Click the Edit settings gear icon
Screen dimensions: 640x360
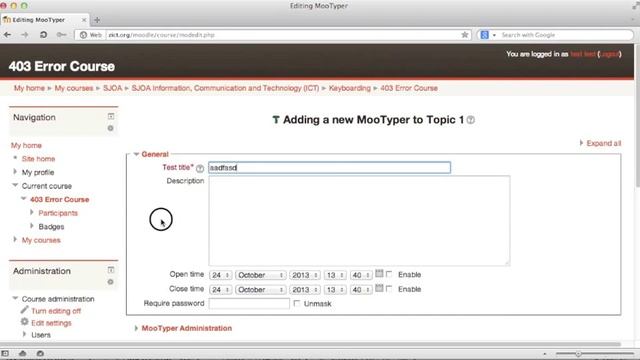point(24,322)
